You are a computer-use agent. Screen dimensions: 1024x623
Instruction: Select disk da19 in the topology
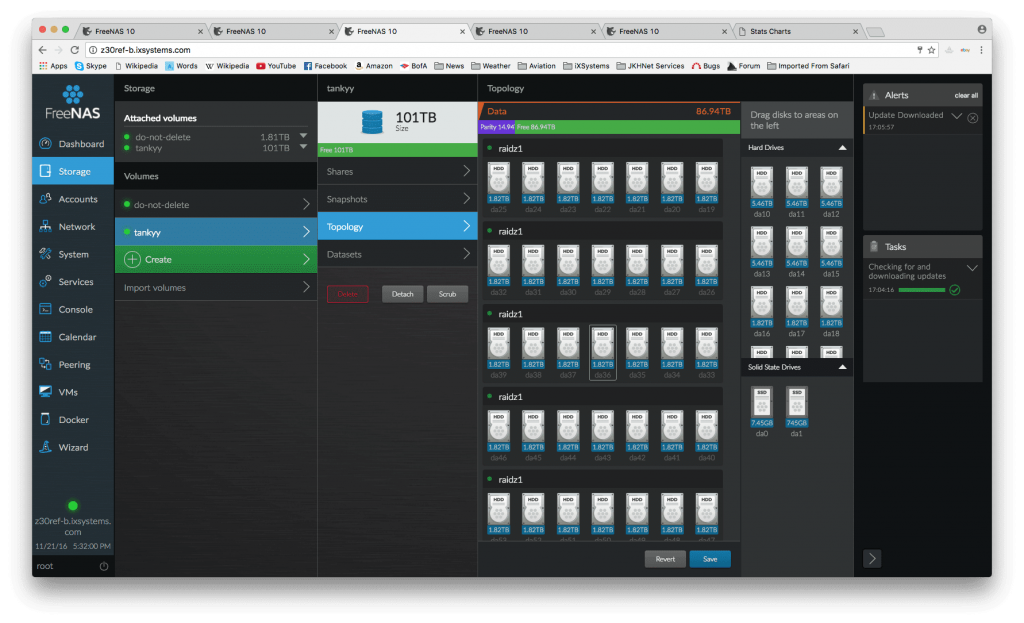pyautogui.click(x=706, y=187)
